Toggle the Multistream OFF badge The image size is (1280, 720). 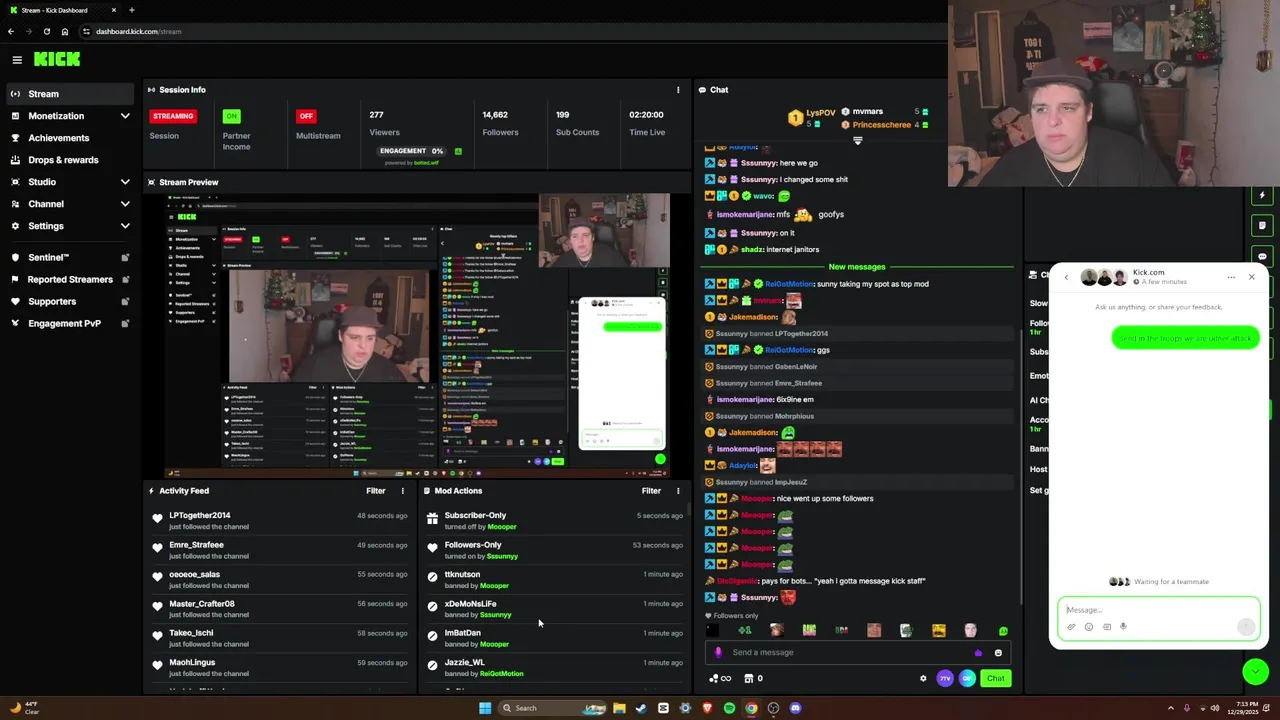point(306,116)
